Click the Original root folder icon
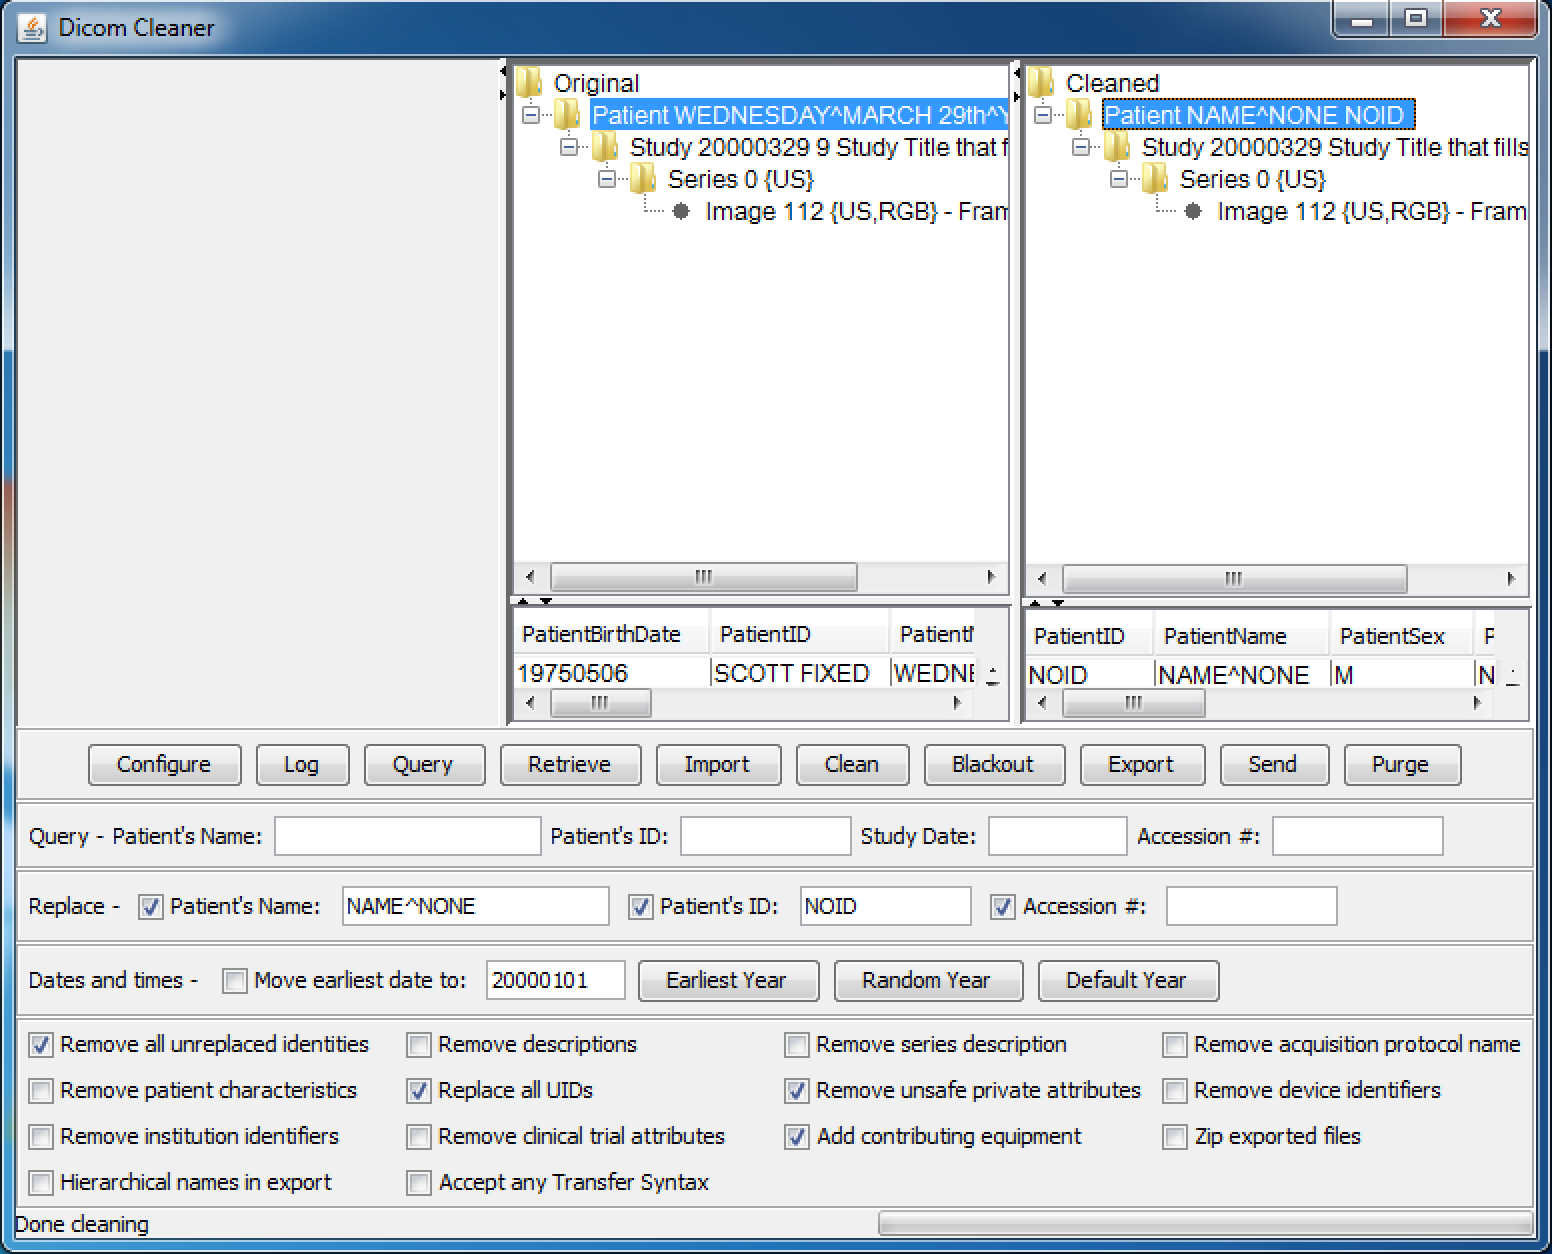The width and height of the screenshot is (1552, 1254). pyautogui.click(x=529, y=82)
